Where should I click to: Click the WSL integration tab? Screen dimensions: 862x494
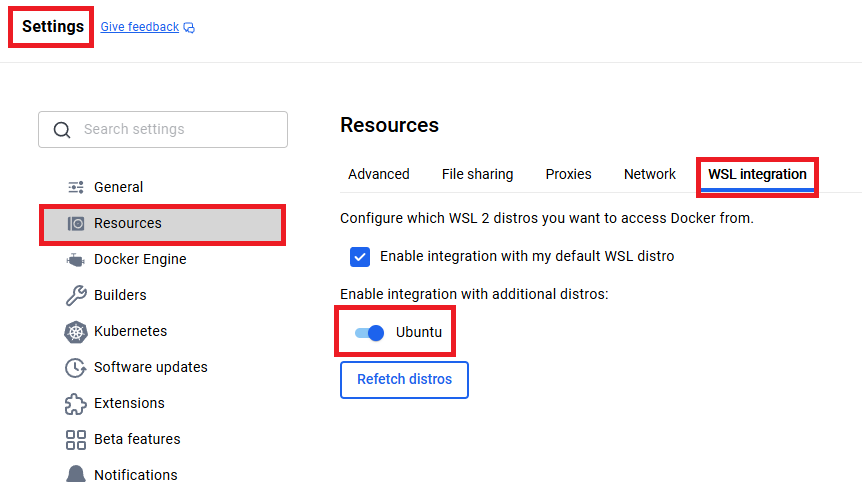(x=758, y=175)
